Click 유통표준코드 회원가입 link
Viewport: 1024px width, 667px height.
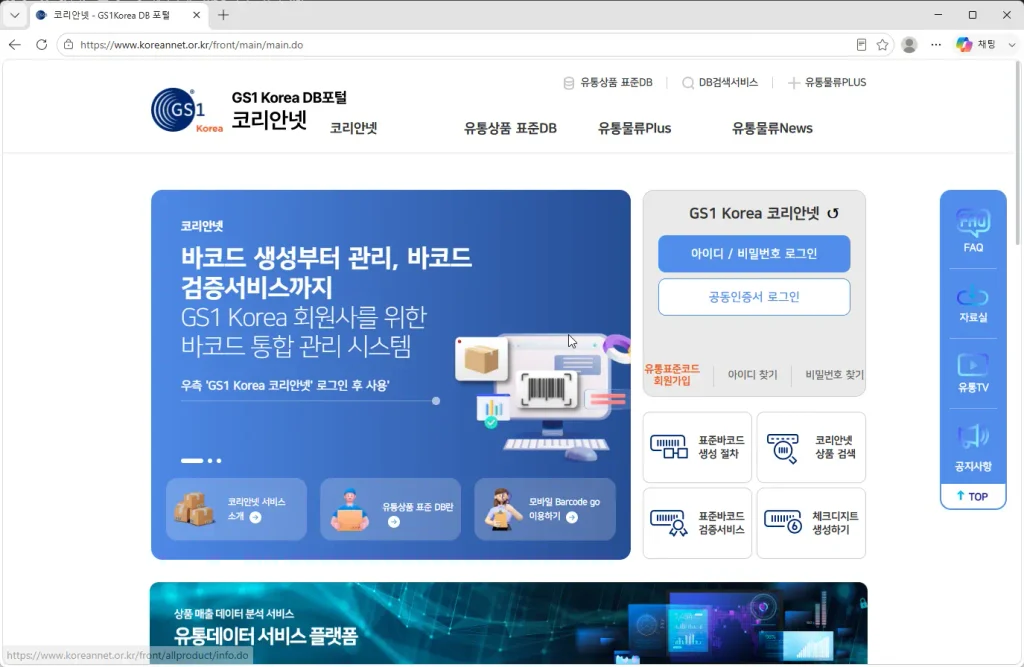coord(672,374)
